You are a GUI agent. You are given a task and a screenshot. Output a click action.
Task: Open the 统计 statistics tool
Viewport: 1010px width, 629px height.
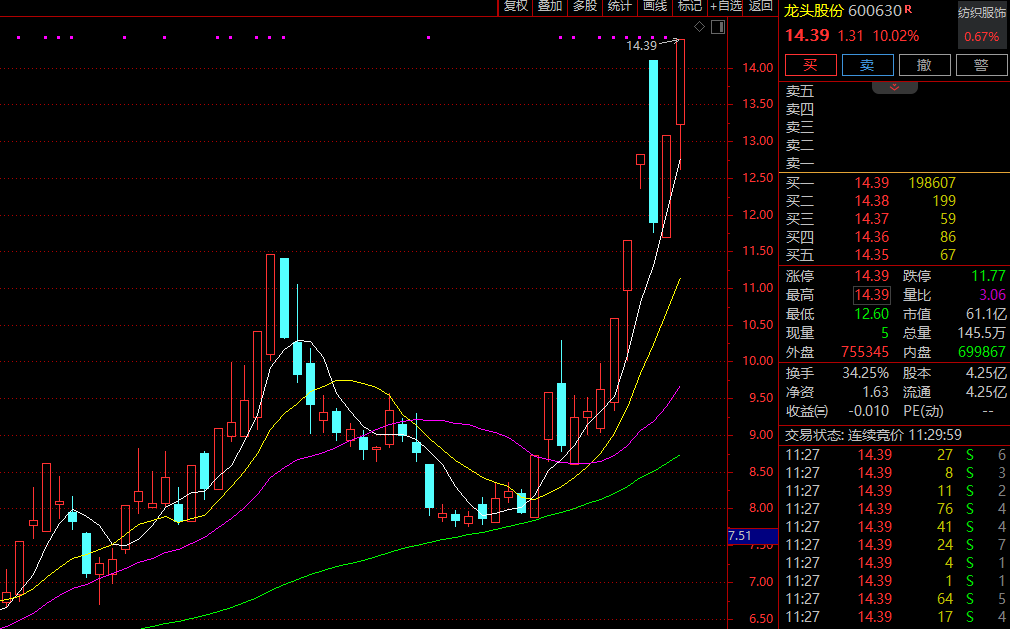(x=620, y=6)
